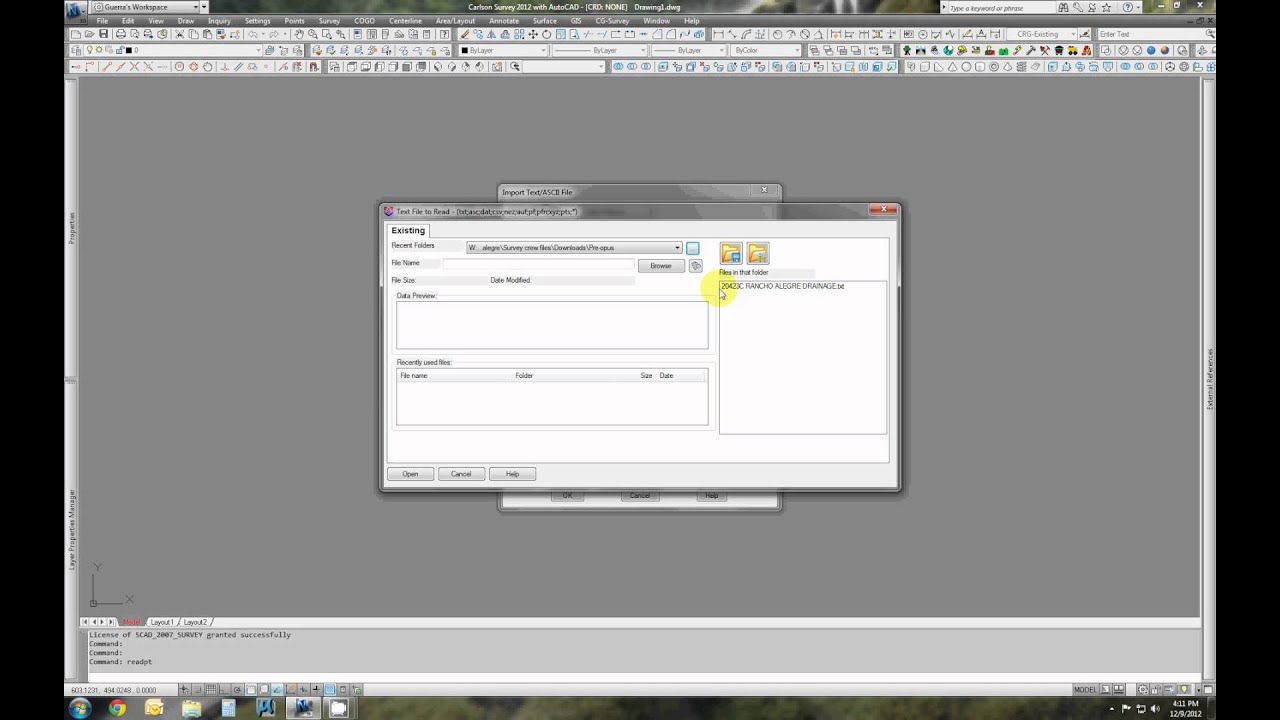Switch to the Layout1 tab
1280x720 pixels.
pyautogui.click(x=161, y=622)
